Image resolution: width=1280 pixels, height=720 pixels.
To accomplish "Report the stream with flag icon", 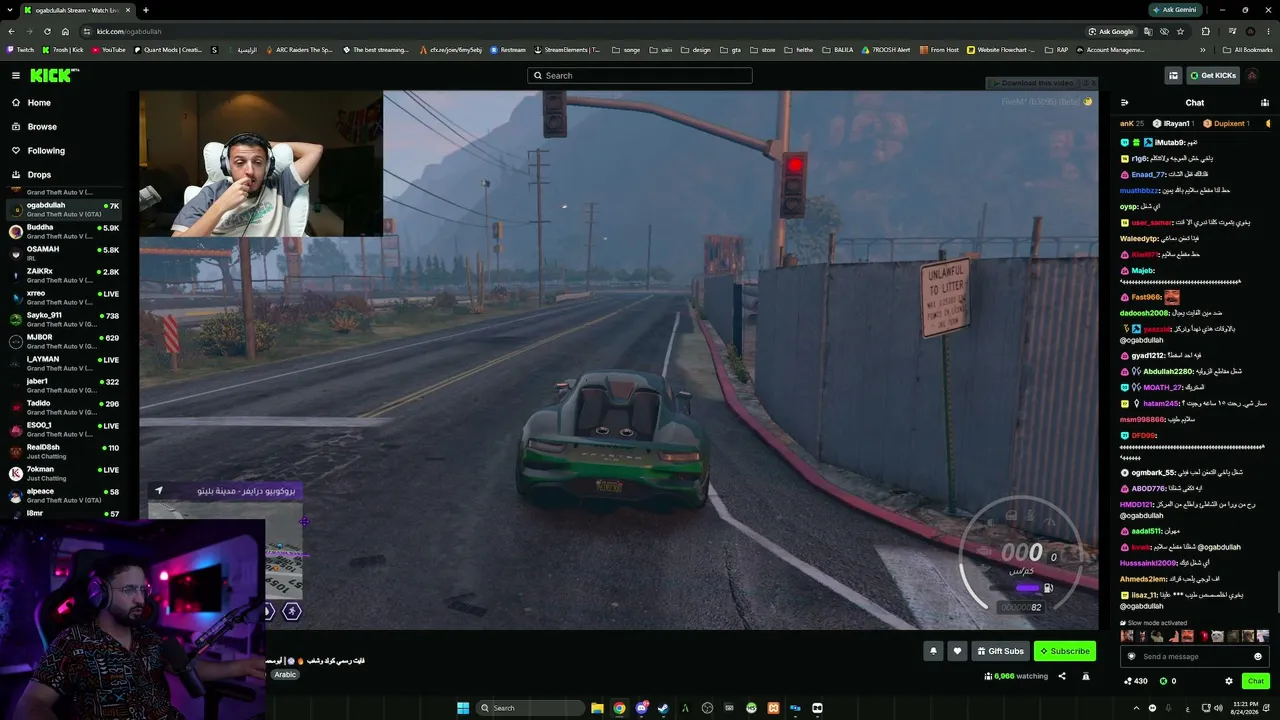I will click(x=1085, y=676).
